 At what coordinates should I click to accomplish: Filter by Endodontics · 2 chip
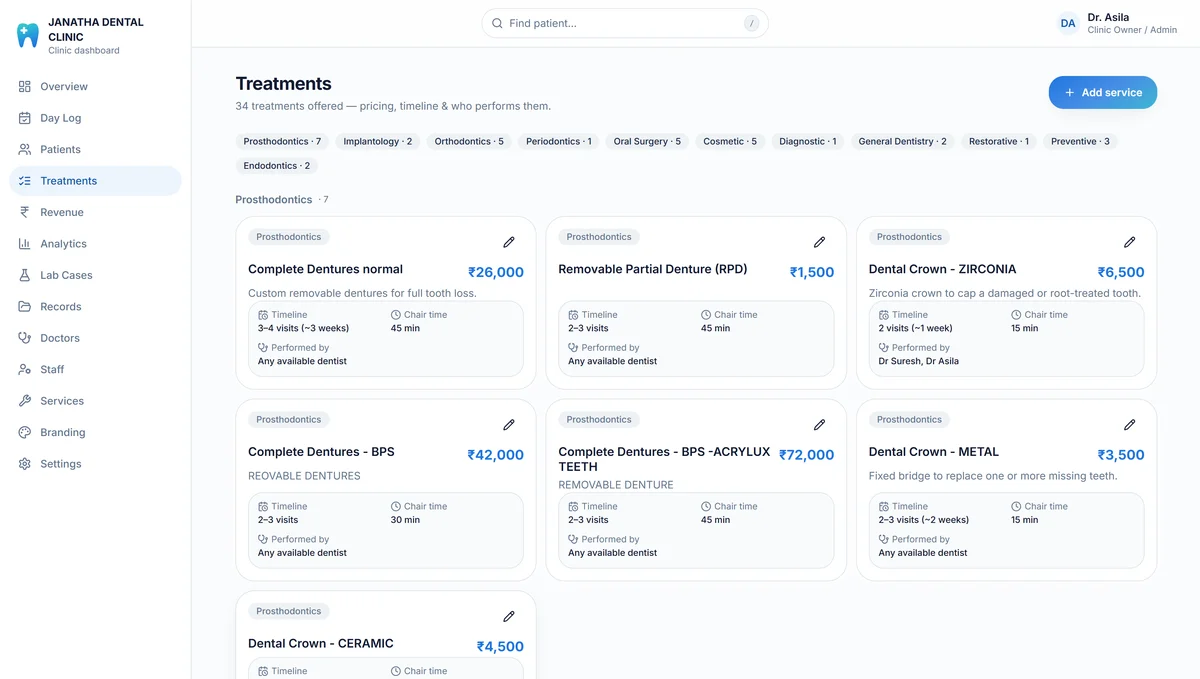click(277, 166)
